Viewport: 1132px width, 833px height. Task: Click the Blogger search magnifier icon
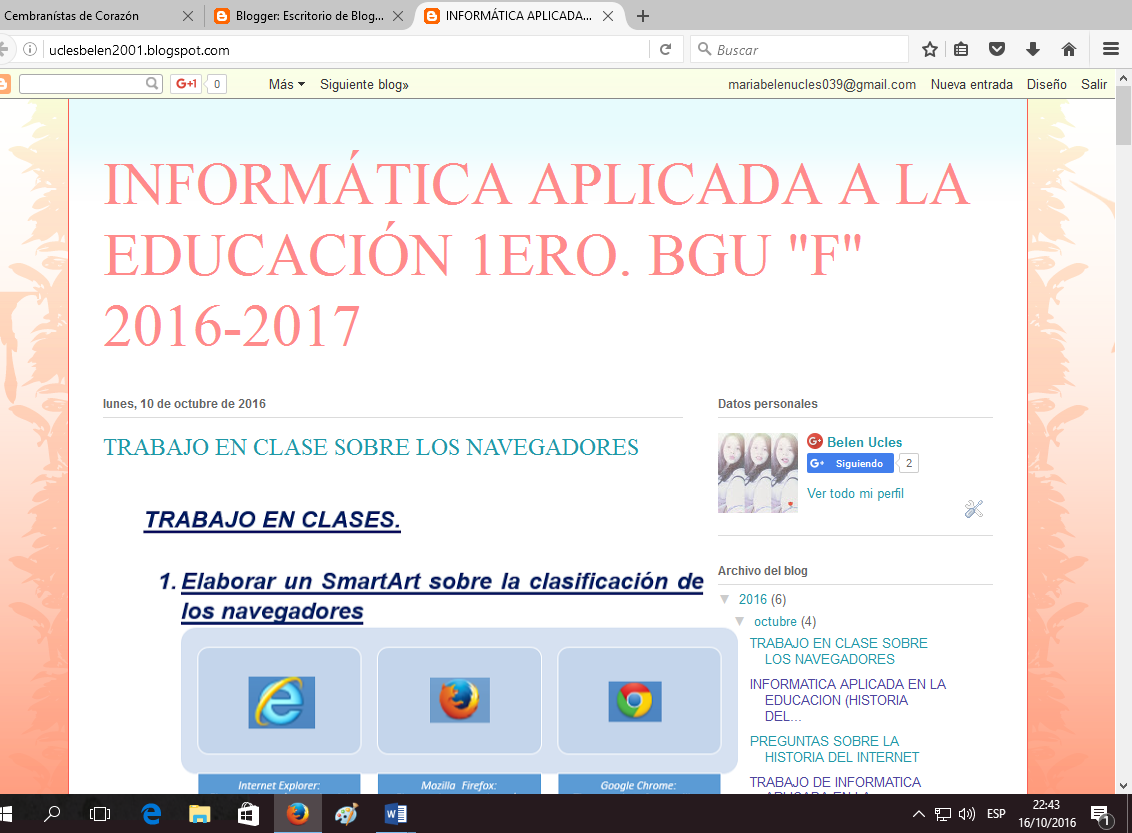(x=152, y=84)
